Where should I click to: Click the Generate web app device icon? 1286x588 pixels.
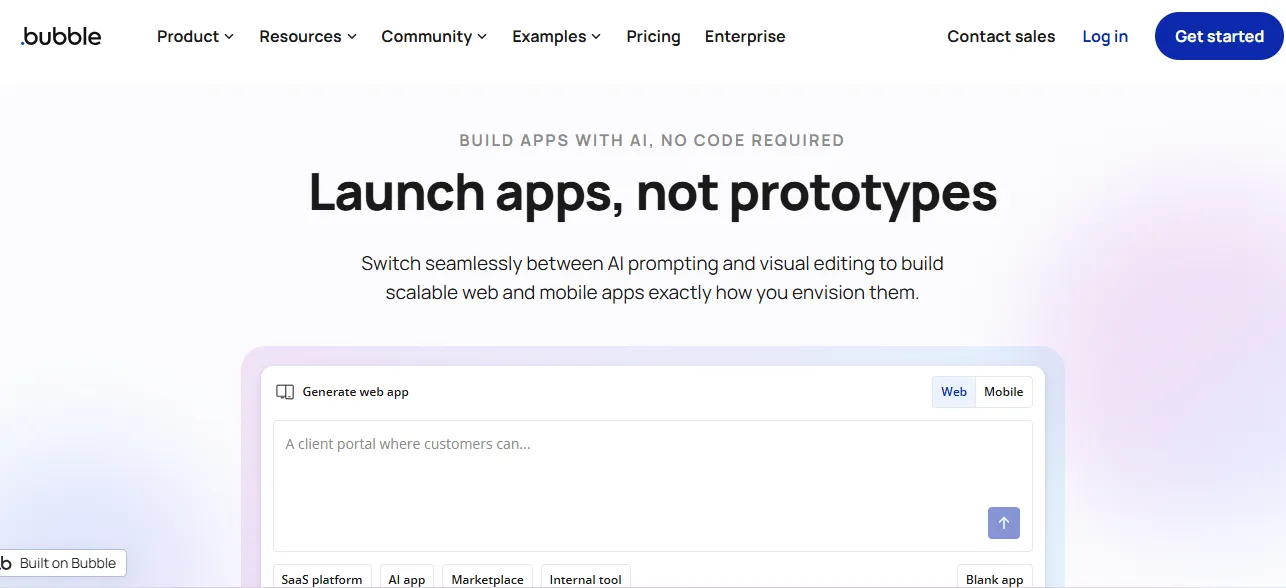pos(285,392)
